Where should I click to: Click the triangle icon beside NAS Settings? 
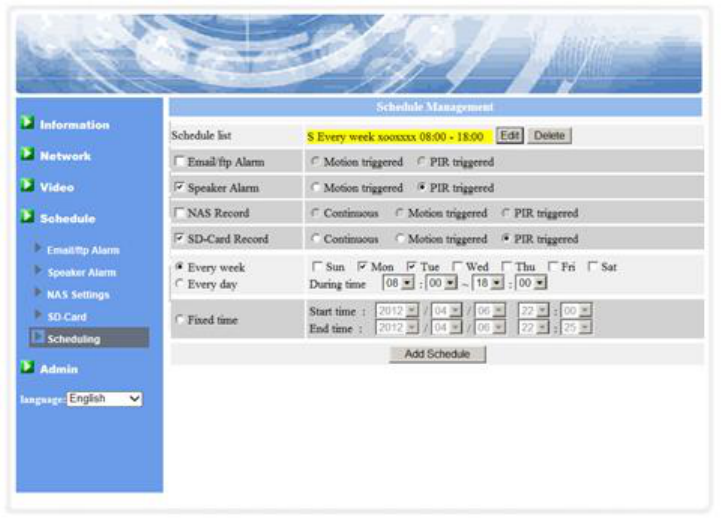click(x=38, y=293)
